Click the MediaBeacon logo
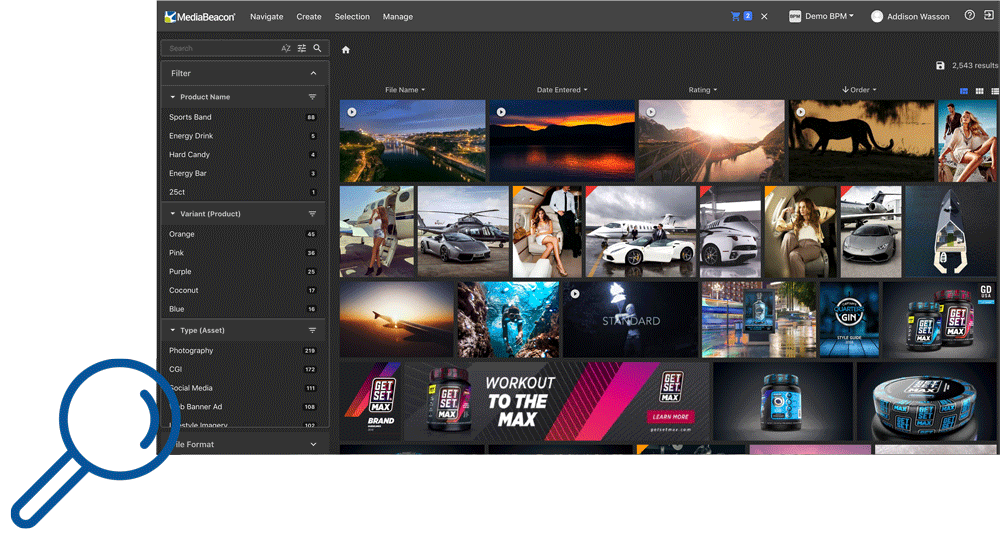Viewport: 1000px width, 539px height. (x=200, y=17)
